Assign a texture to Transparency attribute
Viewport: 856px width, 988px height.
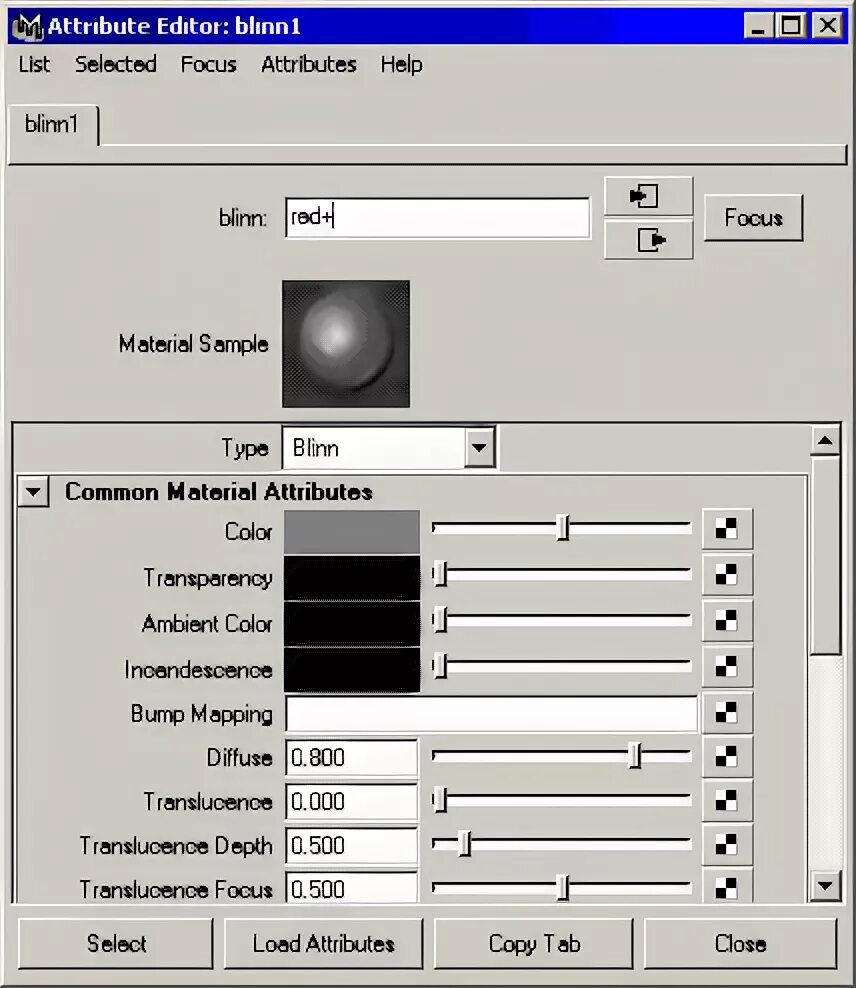pyautogui.click(x=727, y=574)
